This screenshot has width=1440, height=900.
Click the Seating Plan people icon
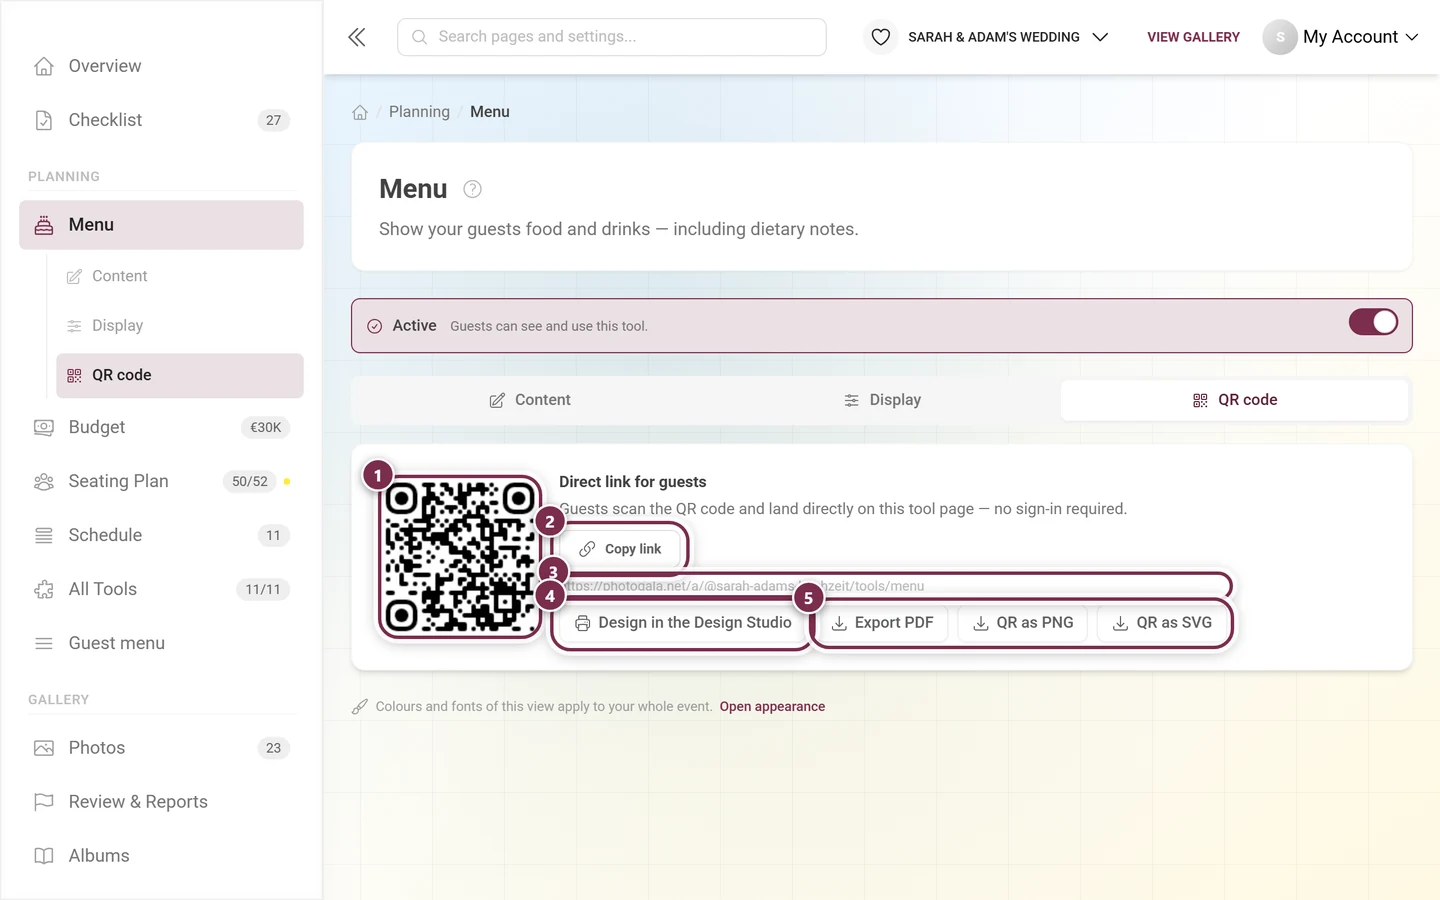tap(44, 481)
